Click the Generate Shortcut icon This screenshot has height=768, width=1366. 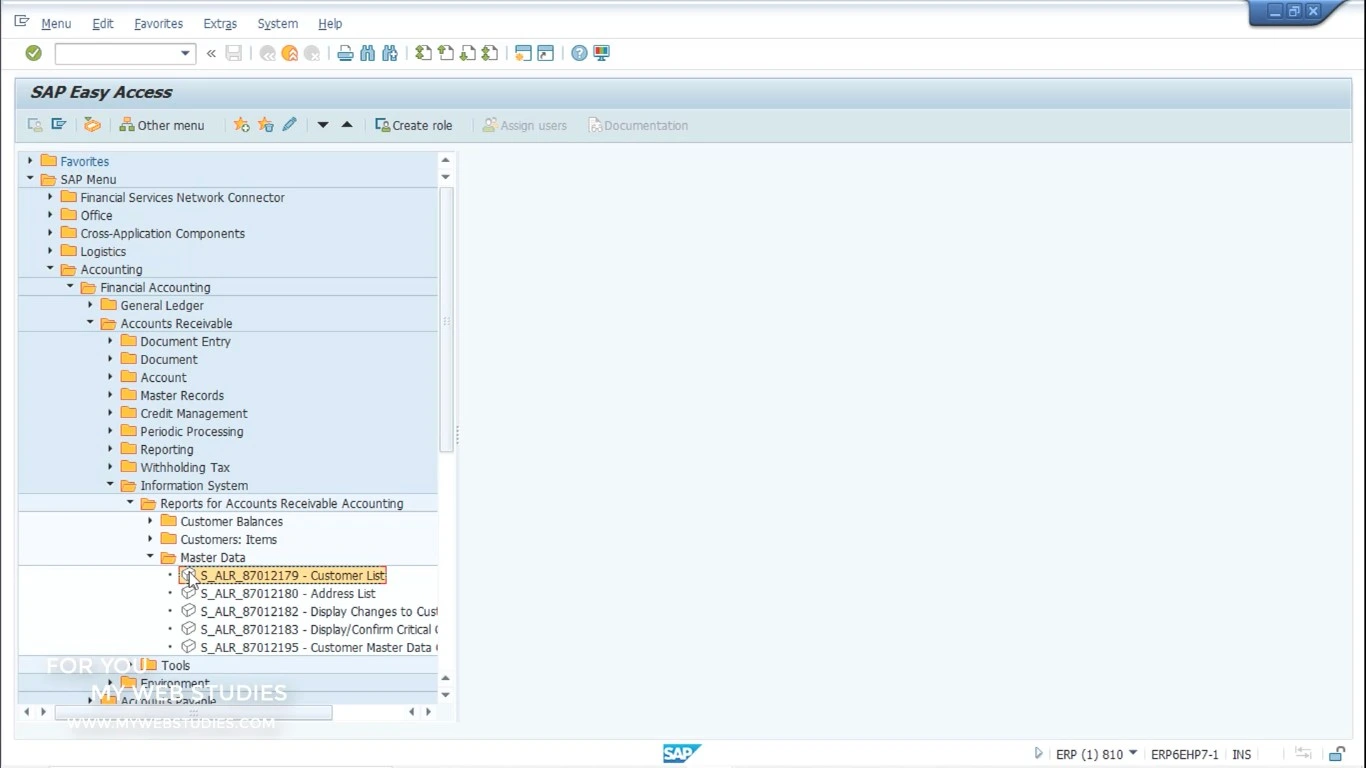[545, 53]
